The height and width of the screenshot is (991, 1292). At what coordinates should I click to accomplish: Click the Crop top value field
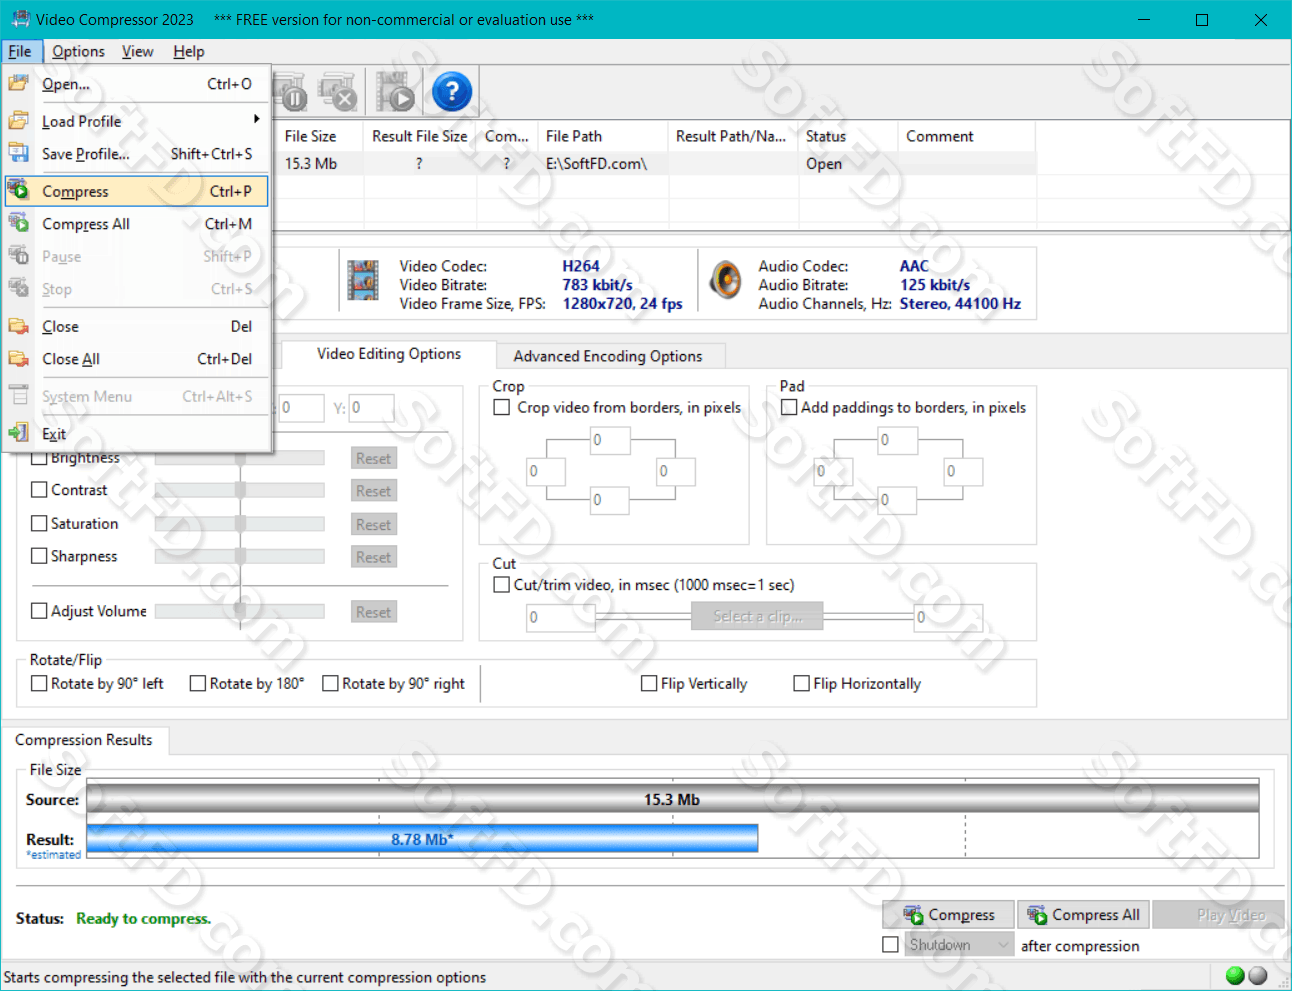coord(609,440)
